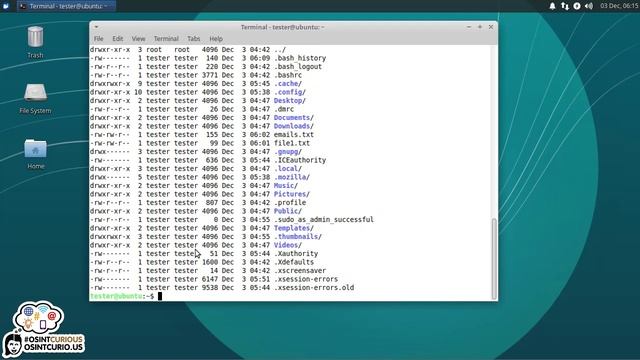640x360 pixels.
Task: Click the Documents/ directory name
Action: click(294, 118)
